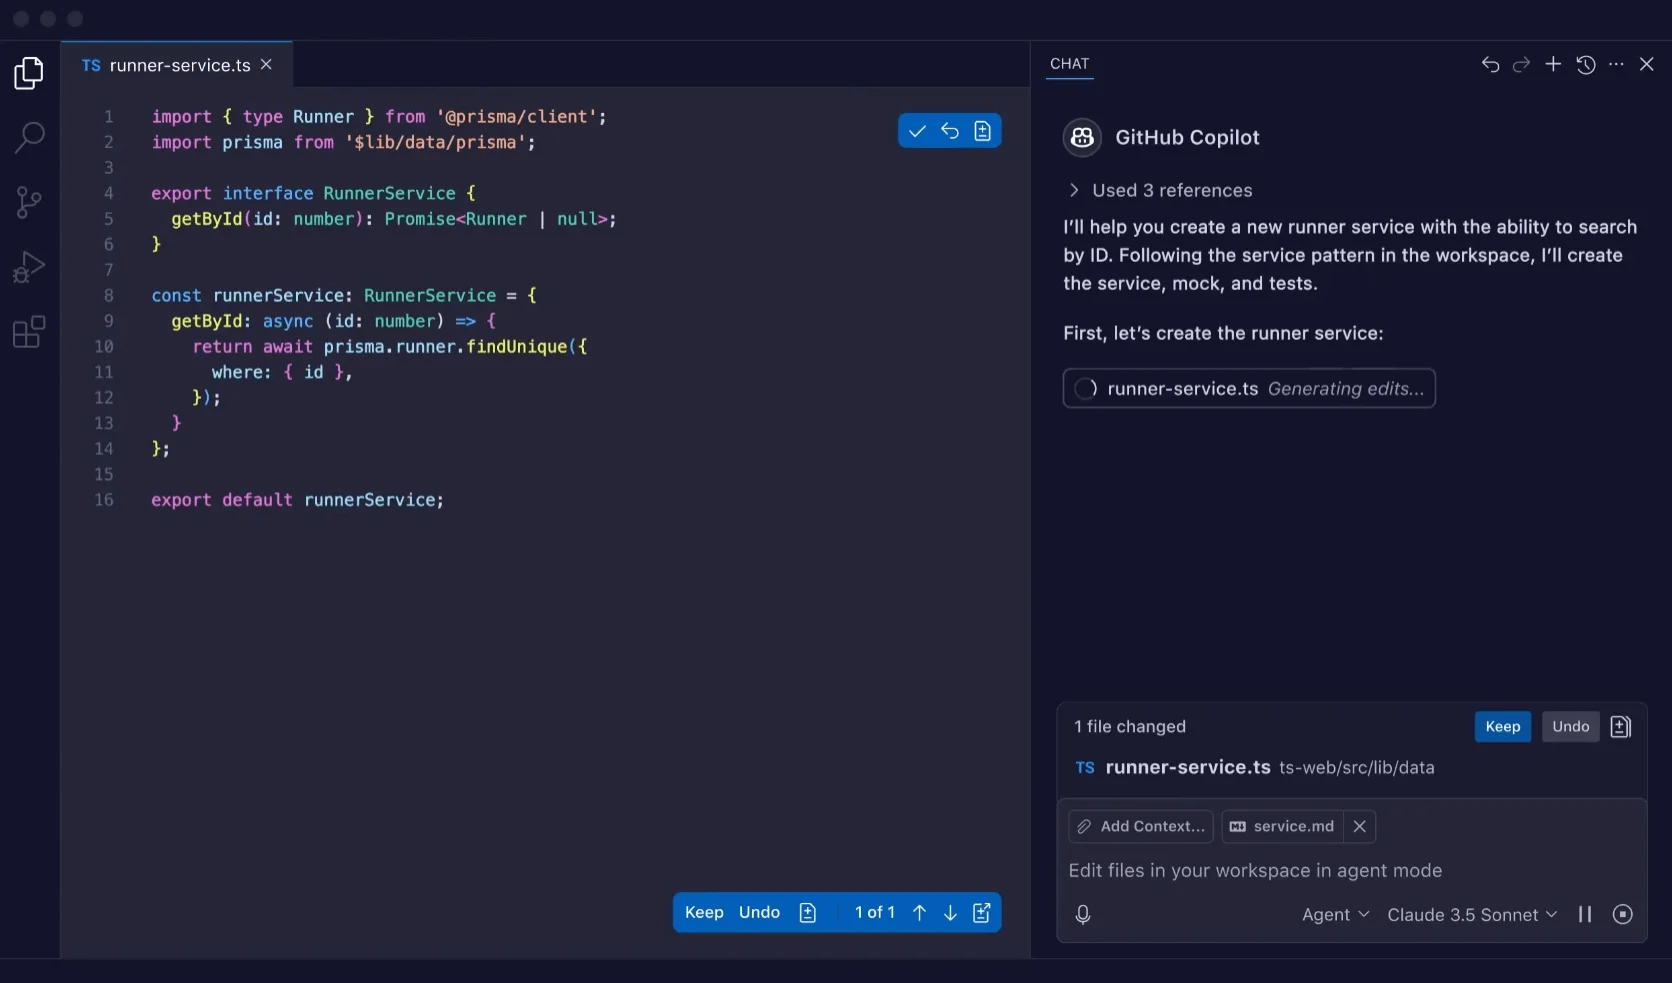Open the Agent mode dropdown
Image resolution: width=1672 pixels, height=983 pixels.
(1335, 914)
